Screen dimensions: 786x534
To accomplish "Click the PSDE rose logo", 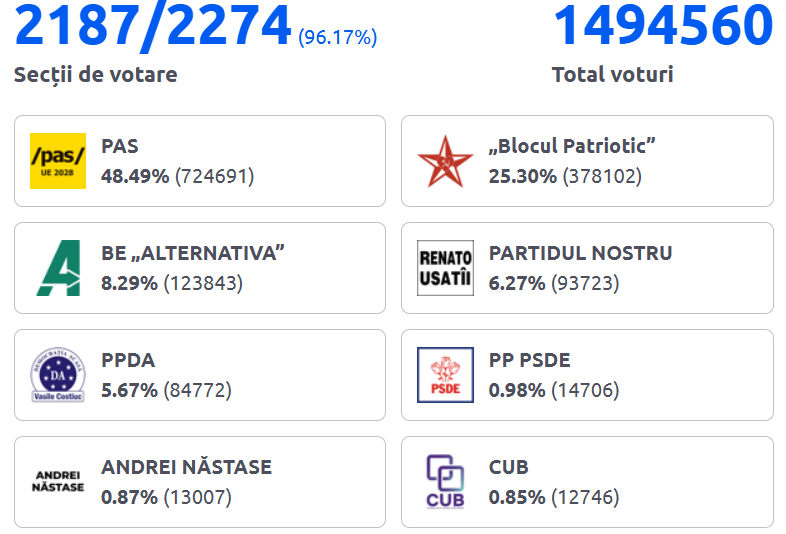I will [x=445, y=375].
